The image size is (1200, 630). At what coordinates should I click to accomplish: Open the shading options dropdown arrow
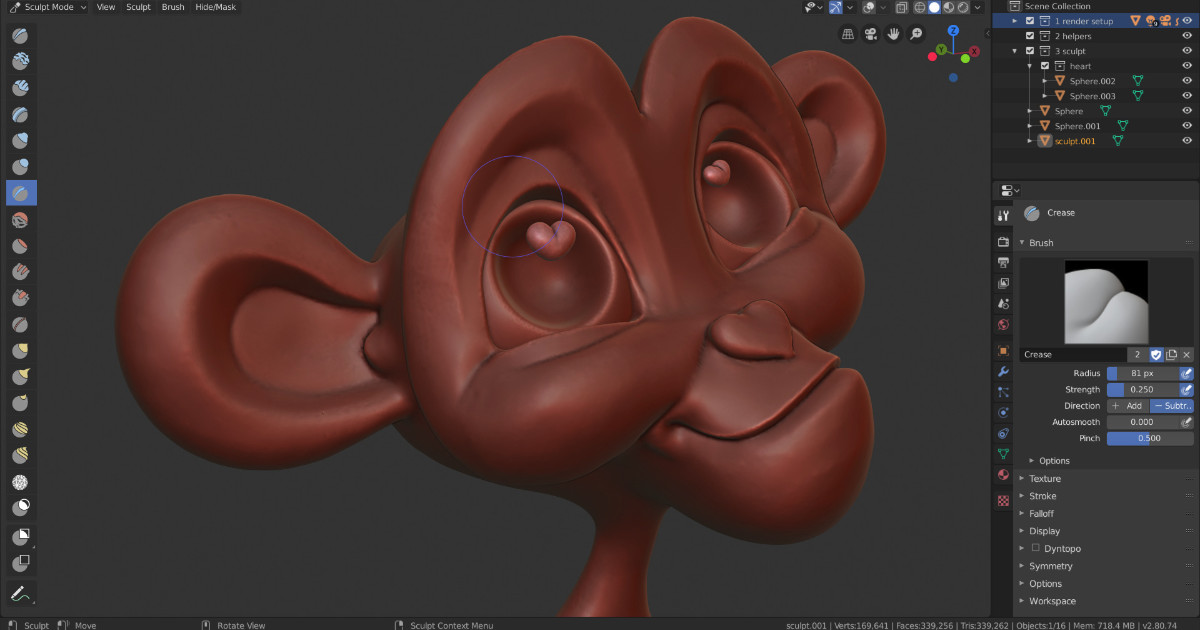coord(977,7)
